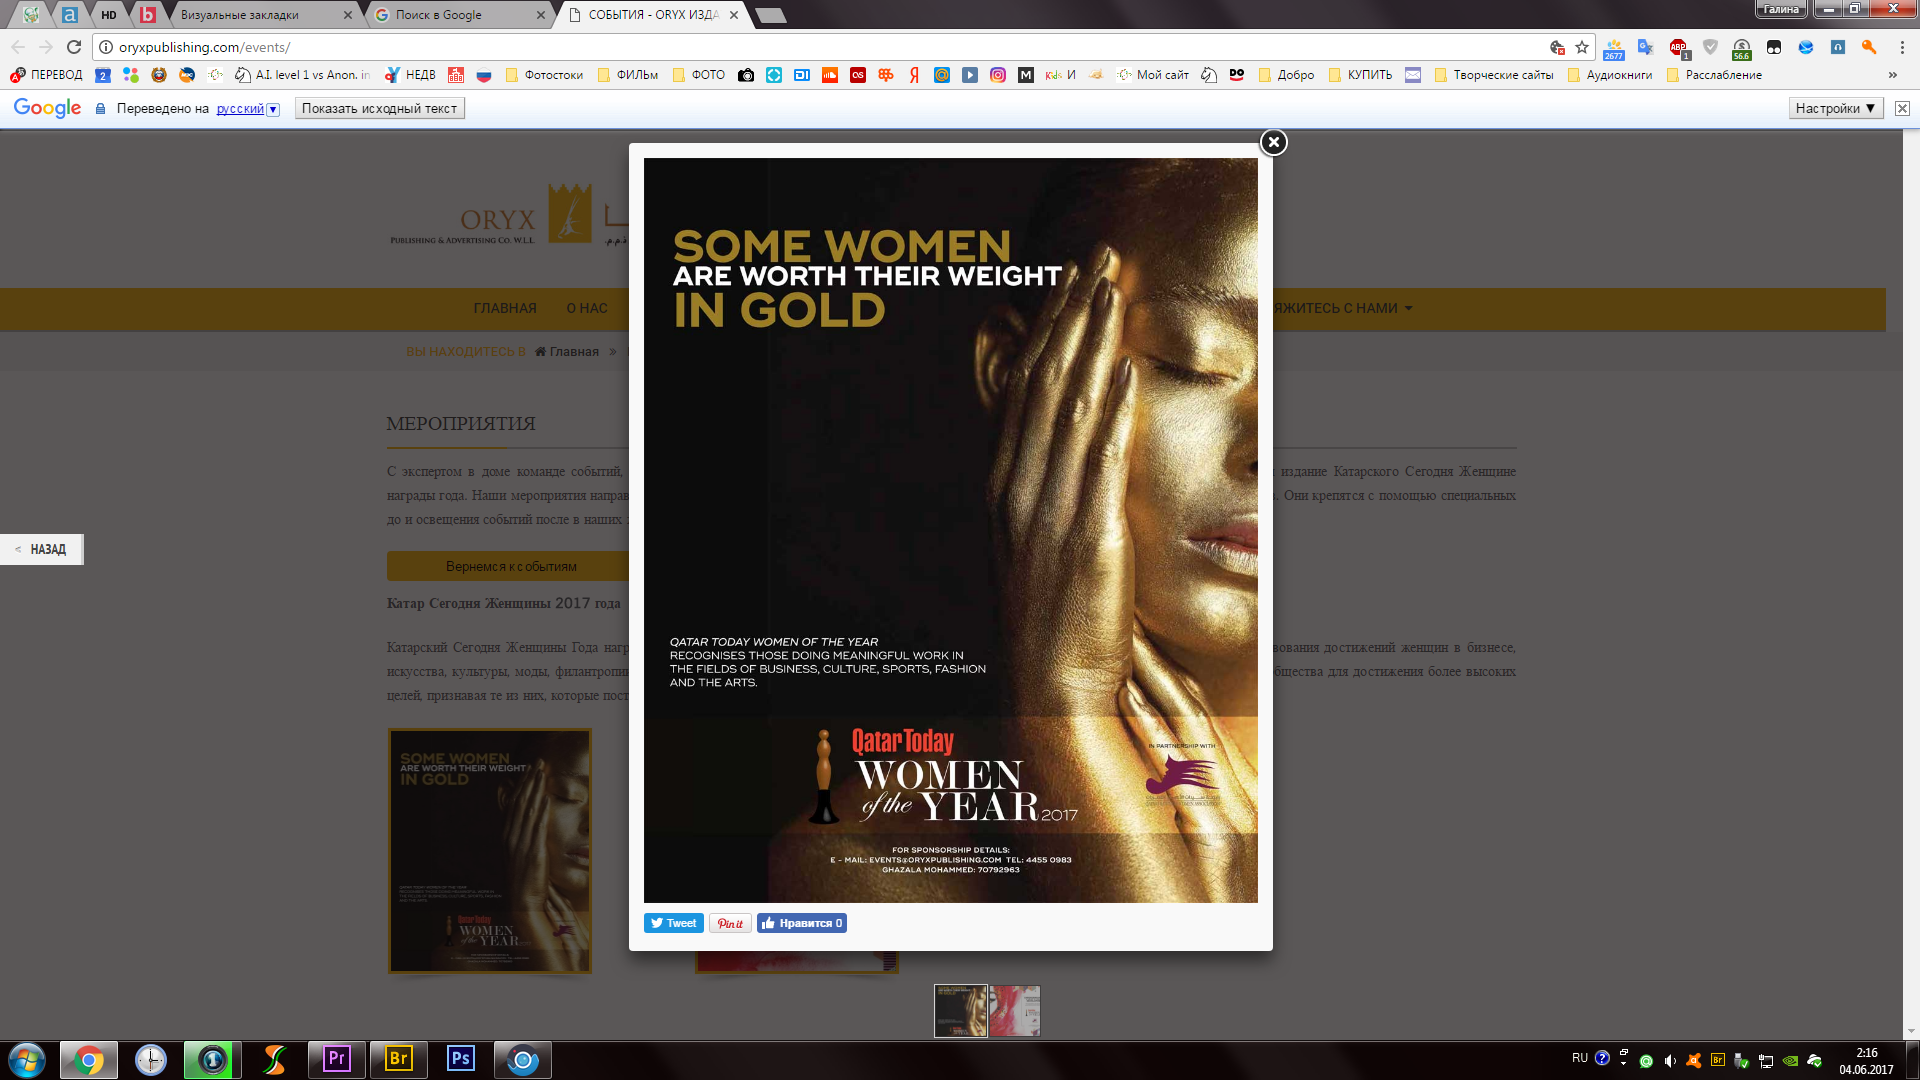Open the blocked cookies indicator in address bar
Image resolution: width=1920 pixels, height=1080 pixels.
point(1557,47)
